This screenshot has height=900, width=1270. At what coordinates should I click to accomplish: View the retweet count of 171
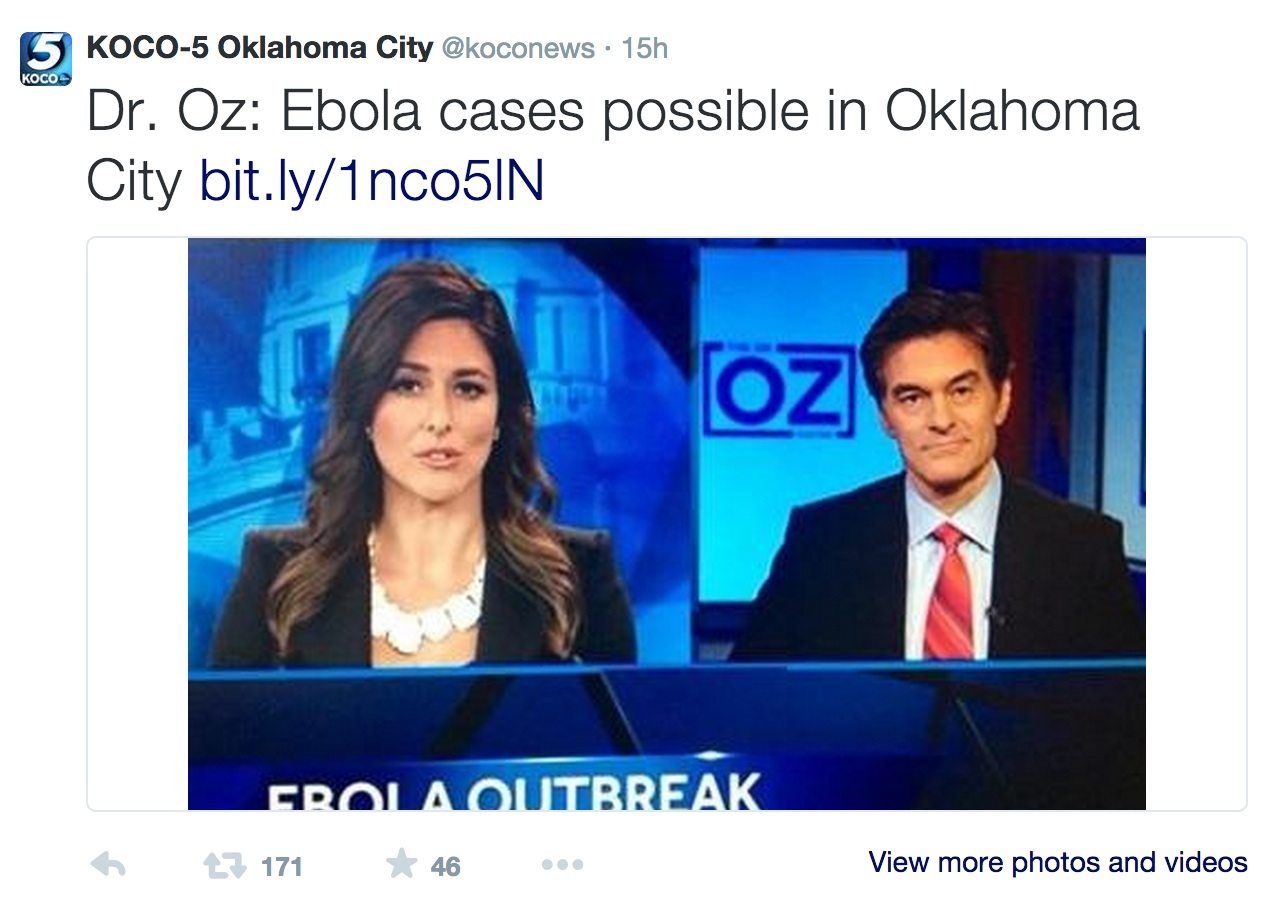coord(281,866)
